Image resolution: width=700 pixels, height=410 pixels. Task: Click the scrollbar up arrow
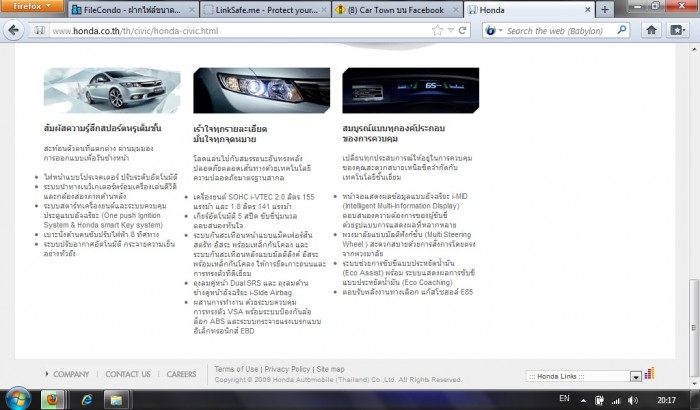[x=694, y=49]
